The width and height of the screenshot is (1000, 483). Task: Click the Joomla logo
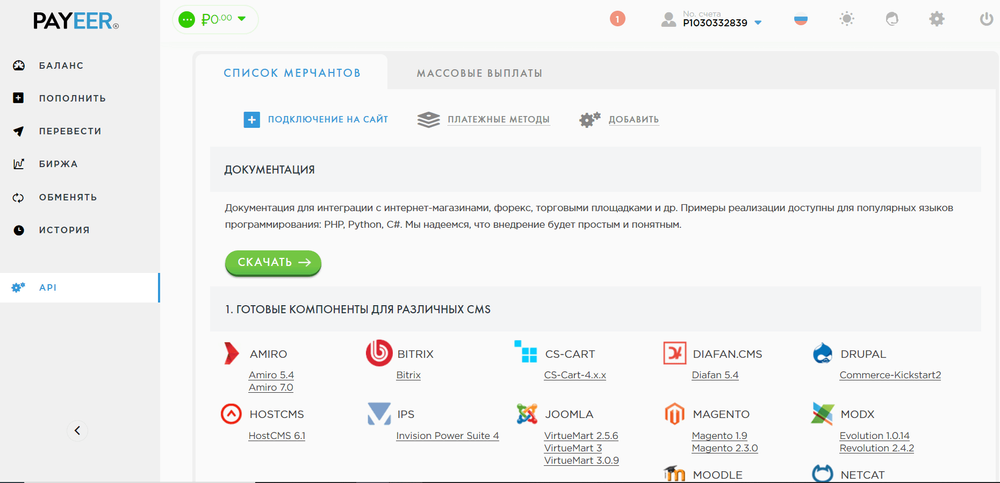tap(527, 414)
